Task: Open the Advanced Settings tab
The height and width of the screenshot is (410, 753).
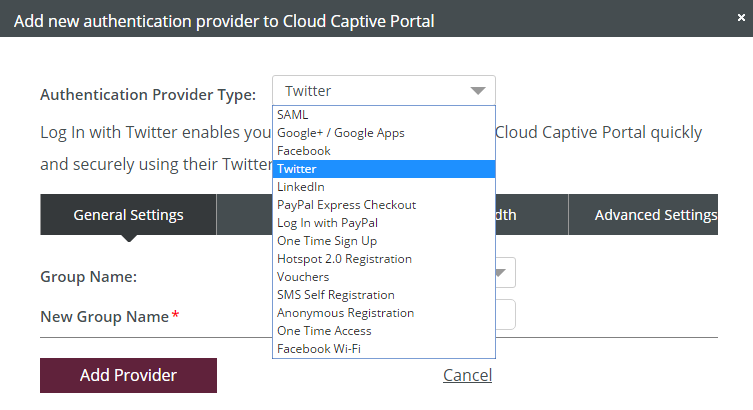Action: (x=643, y=215)
